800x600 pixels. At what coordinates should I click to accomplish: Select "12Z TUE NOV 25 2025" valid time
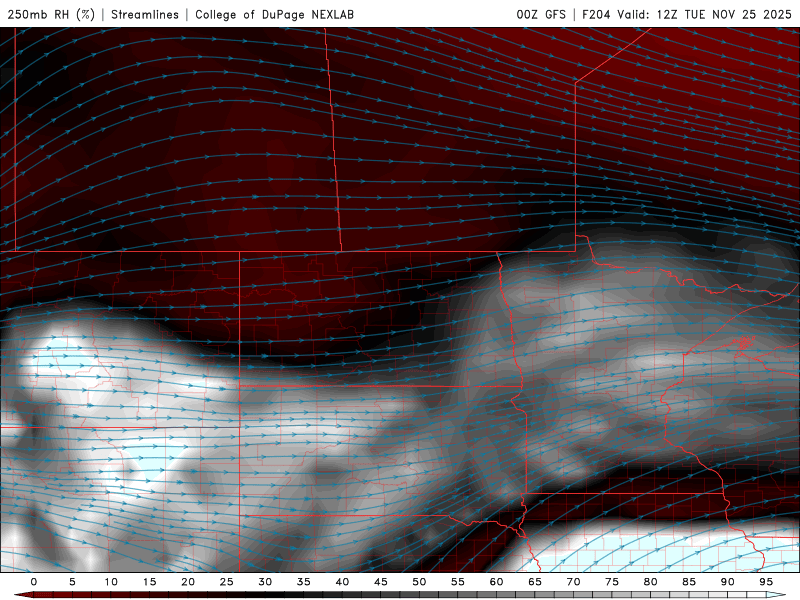[724, 14]
